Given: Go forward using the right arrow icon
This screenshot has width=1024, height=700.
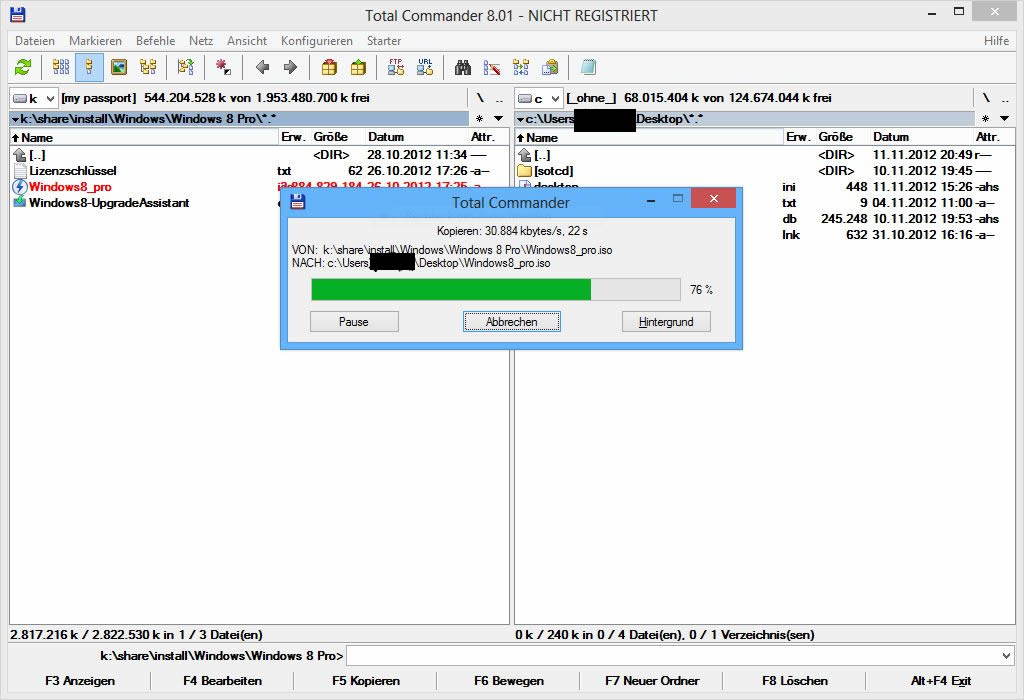Looking at the screenshot, I should [291, 67].
